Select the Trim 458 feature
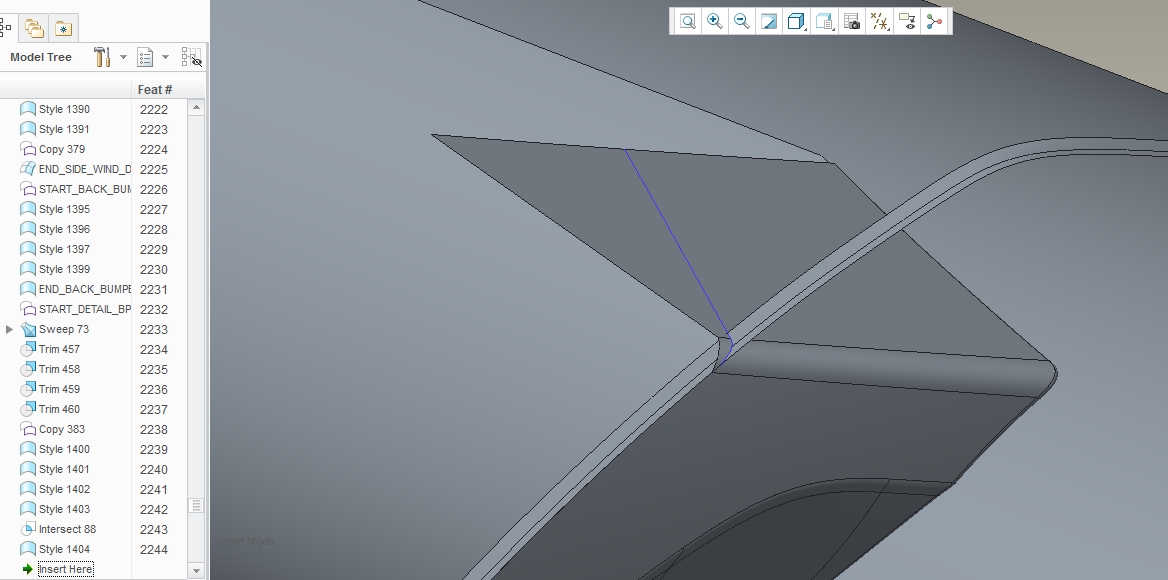 (x=59, y=369)
